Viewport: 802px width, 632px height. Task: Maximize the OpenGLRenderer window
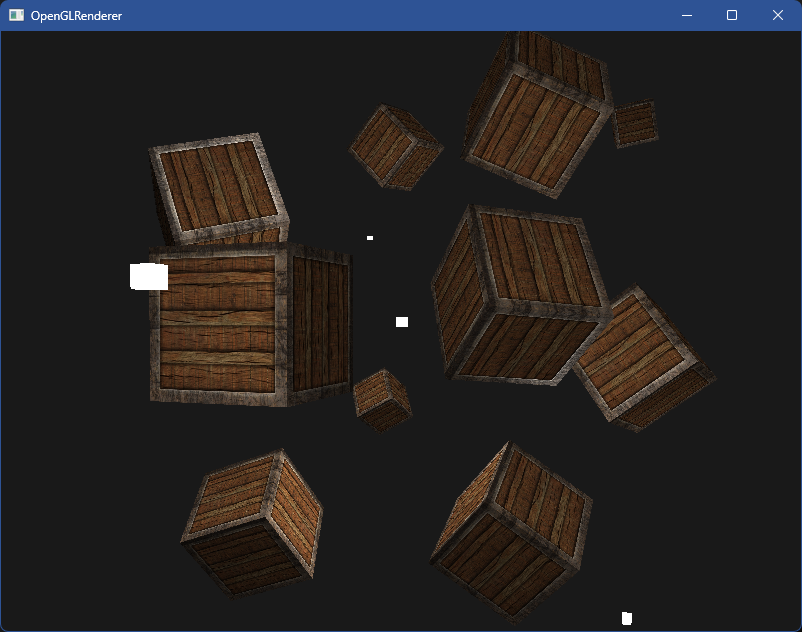(x=732, y=15)
